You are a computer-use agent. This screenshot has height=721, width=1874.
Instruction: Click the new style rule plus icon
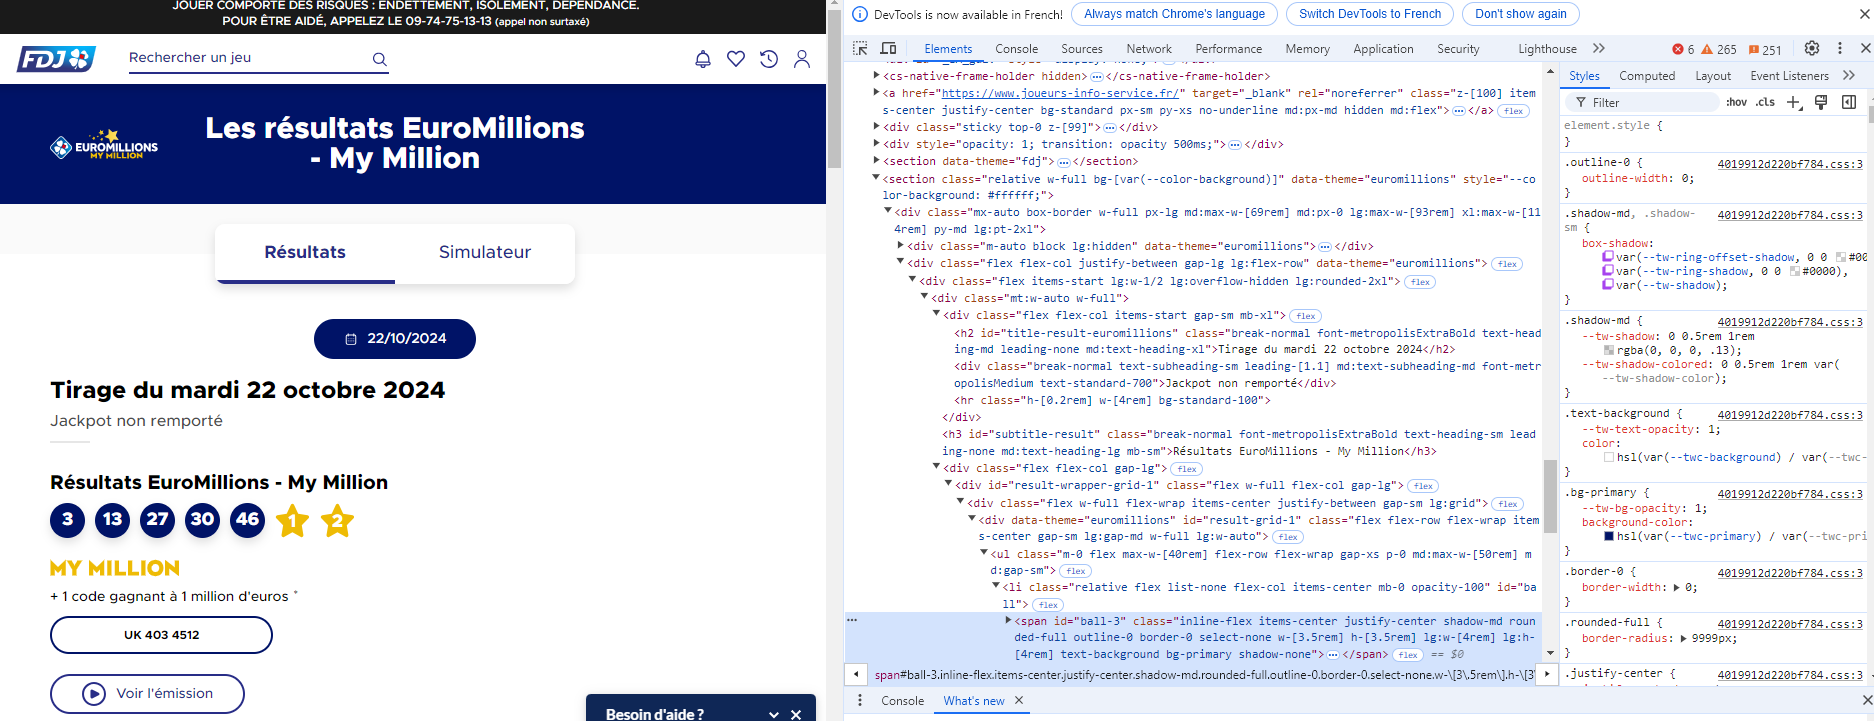coord(1794,102)
